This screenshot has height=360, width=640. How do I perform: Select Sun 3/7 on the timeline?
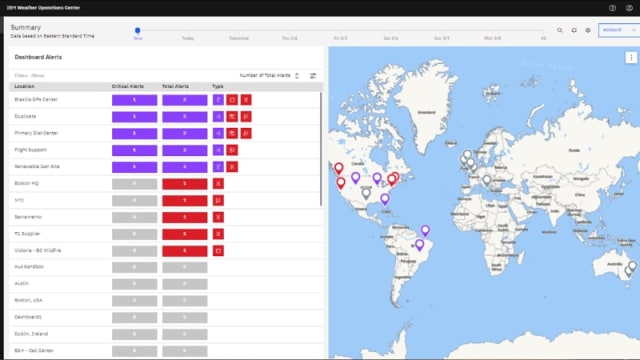pyautogui.click(x=442, y=38)
